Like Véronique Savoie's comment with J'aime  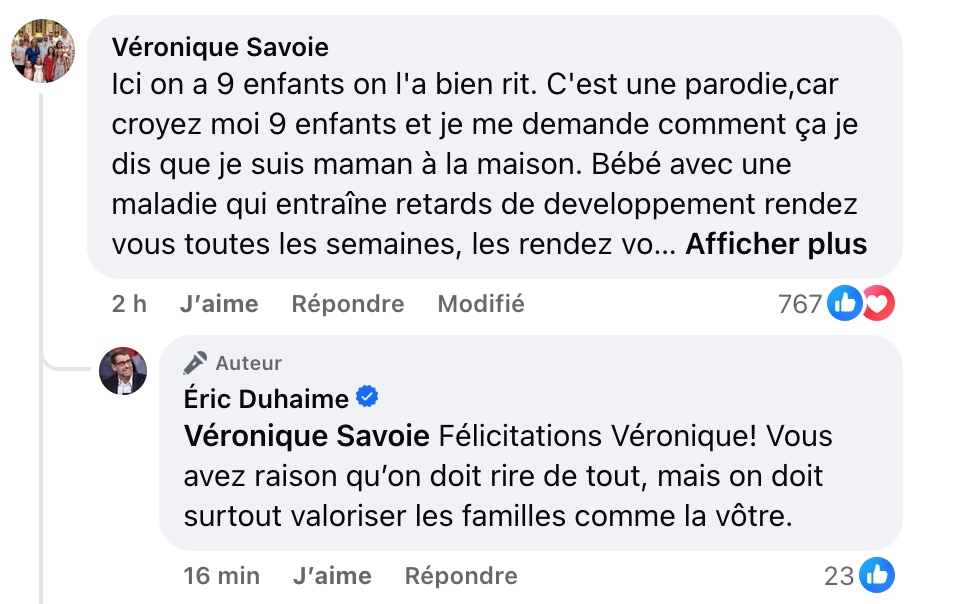click(218, 304)
